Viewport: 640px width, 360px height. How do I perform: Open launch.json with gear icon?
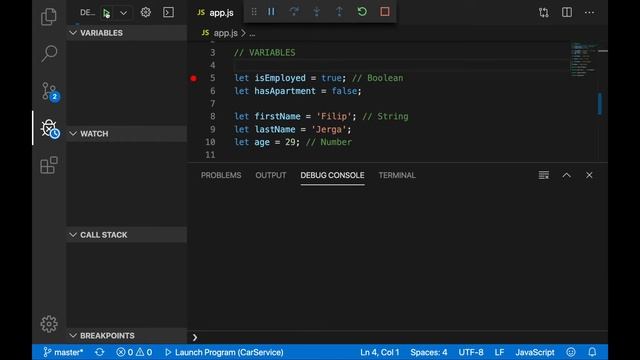[x=146, y=13]
